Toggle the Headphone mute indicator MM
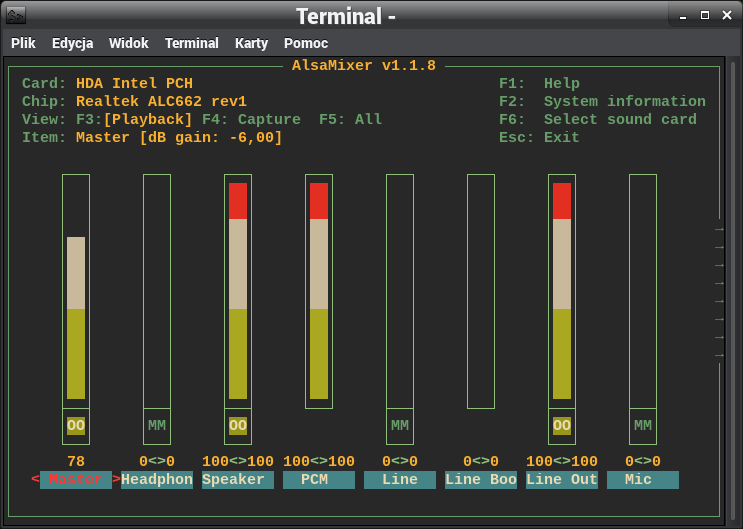 tap(157, 426)
